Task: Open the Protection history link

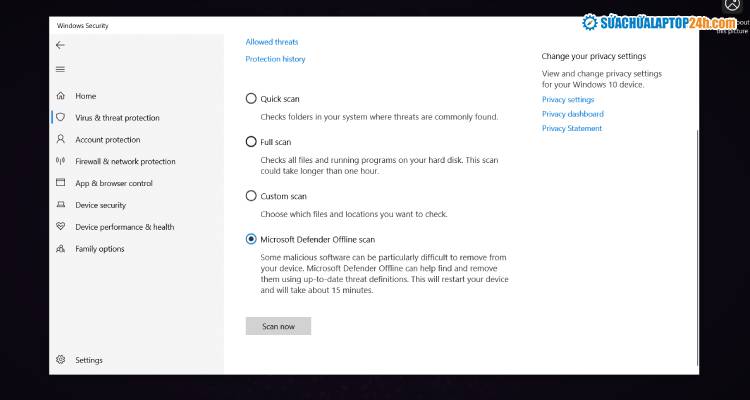Action: click(275, 59)
